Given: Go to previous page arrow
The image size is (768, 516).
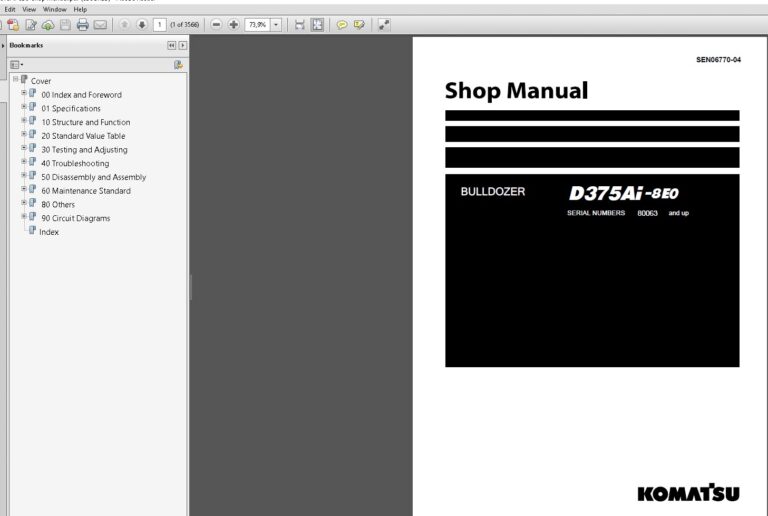Looking at the screenshot, I should [x=124, y=24].
